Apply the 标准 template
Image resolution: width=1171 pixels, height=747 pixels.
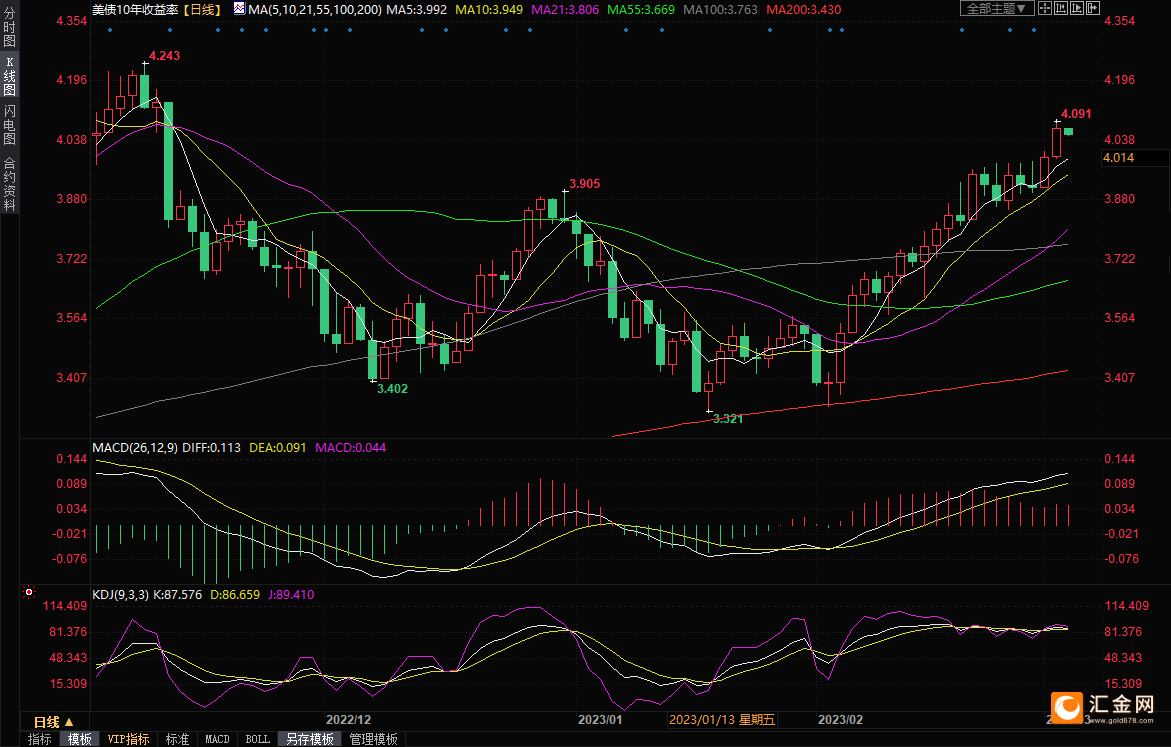[177, 739]
